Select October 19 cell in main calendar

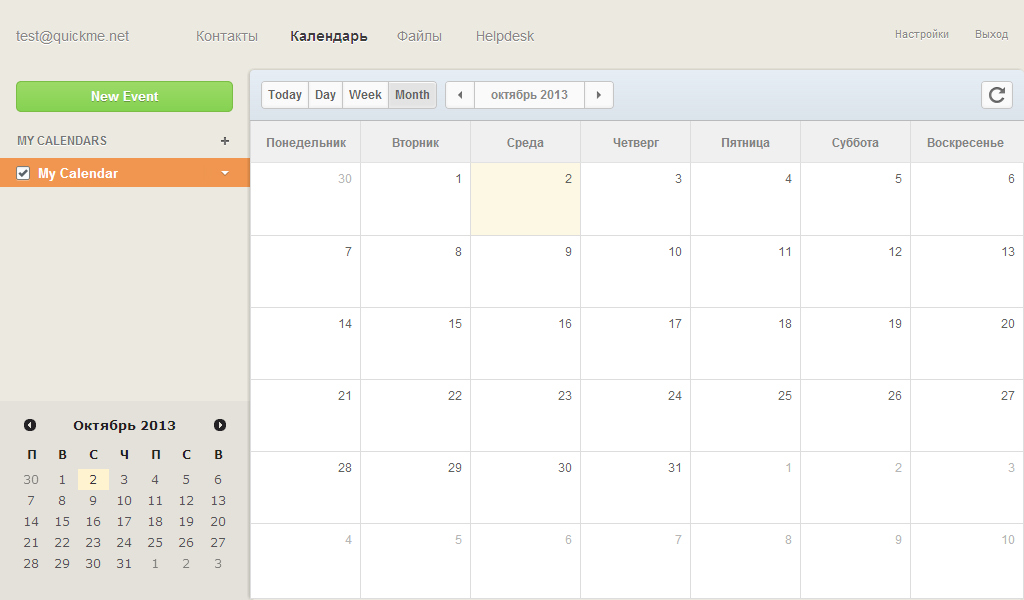pos(856,343)
